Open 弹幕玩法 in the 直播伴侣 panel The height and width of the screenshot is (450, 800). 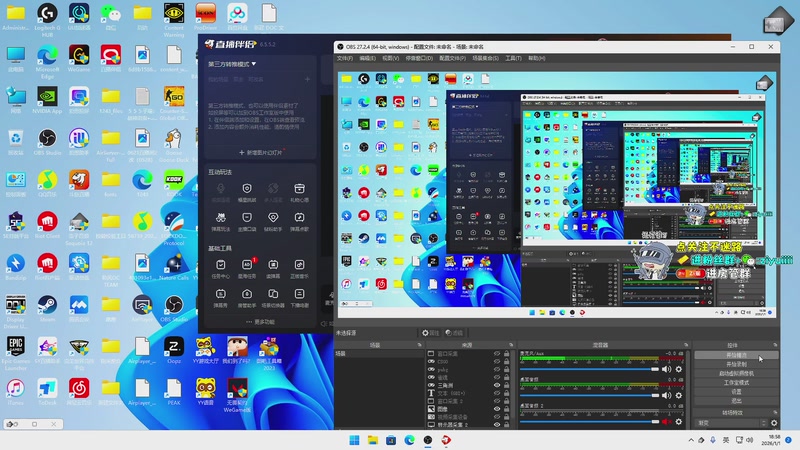point(220,222)
